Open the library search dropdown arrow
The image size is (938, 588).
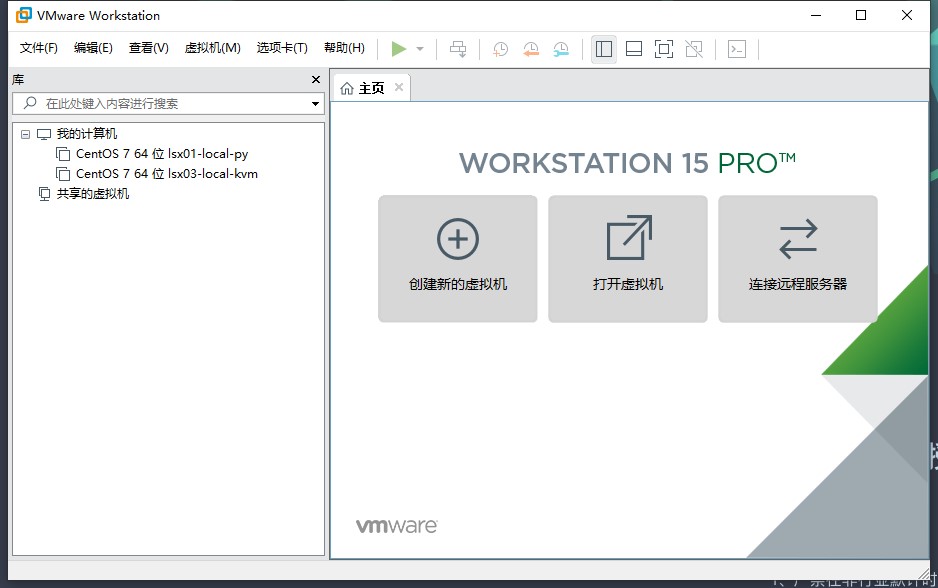(315, 103)
